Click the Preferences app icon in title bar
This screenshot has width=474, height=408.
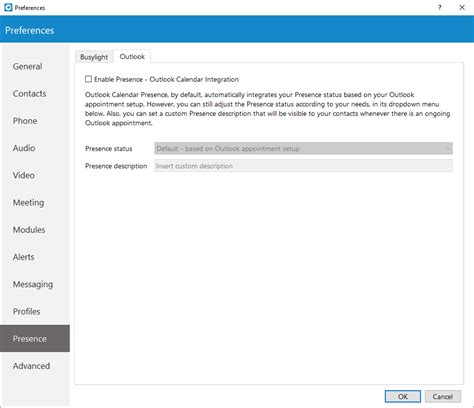(8, 7)
